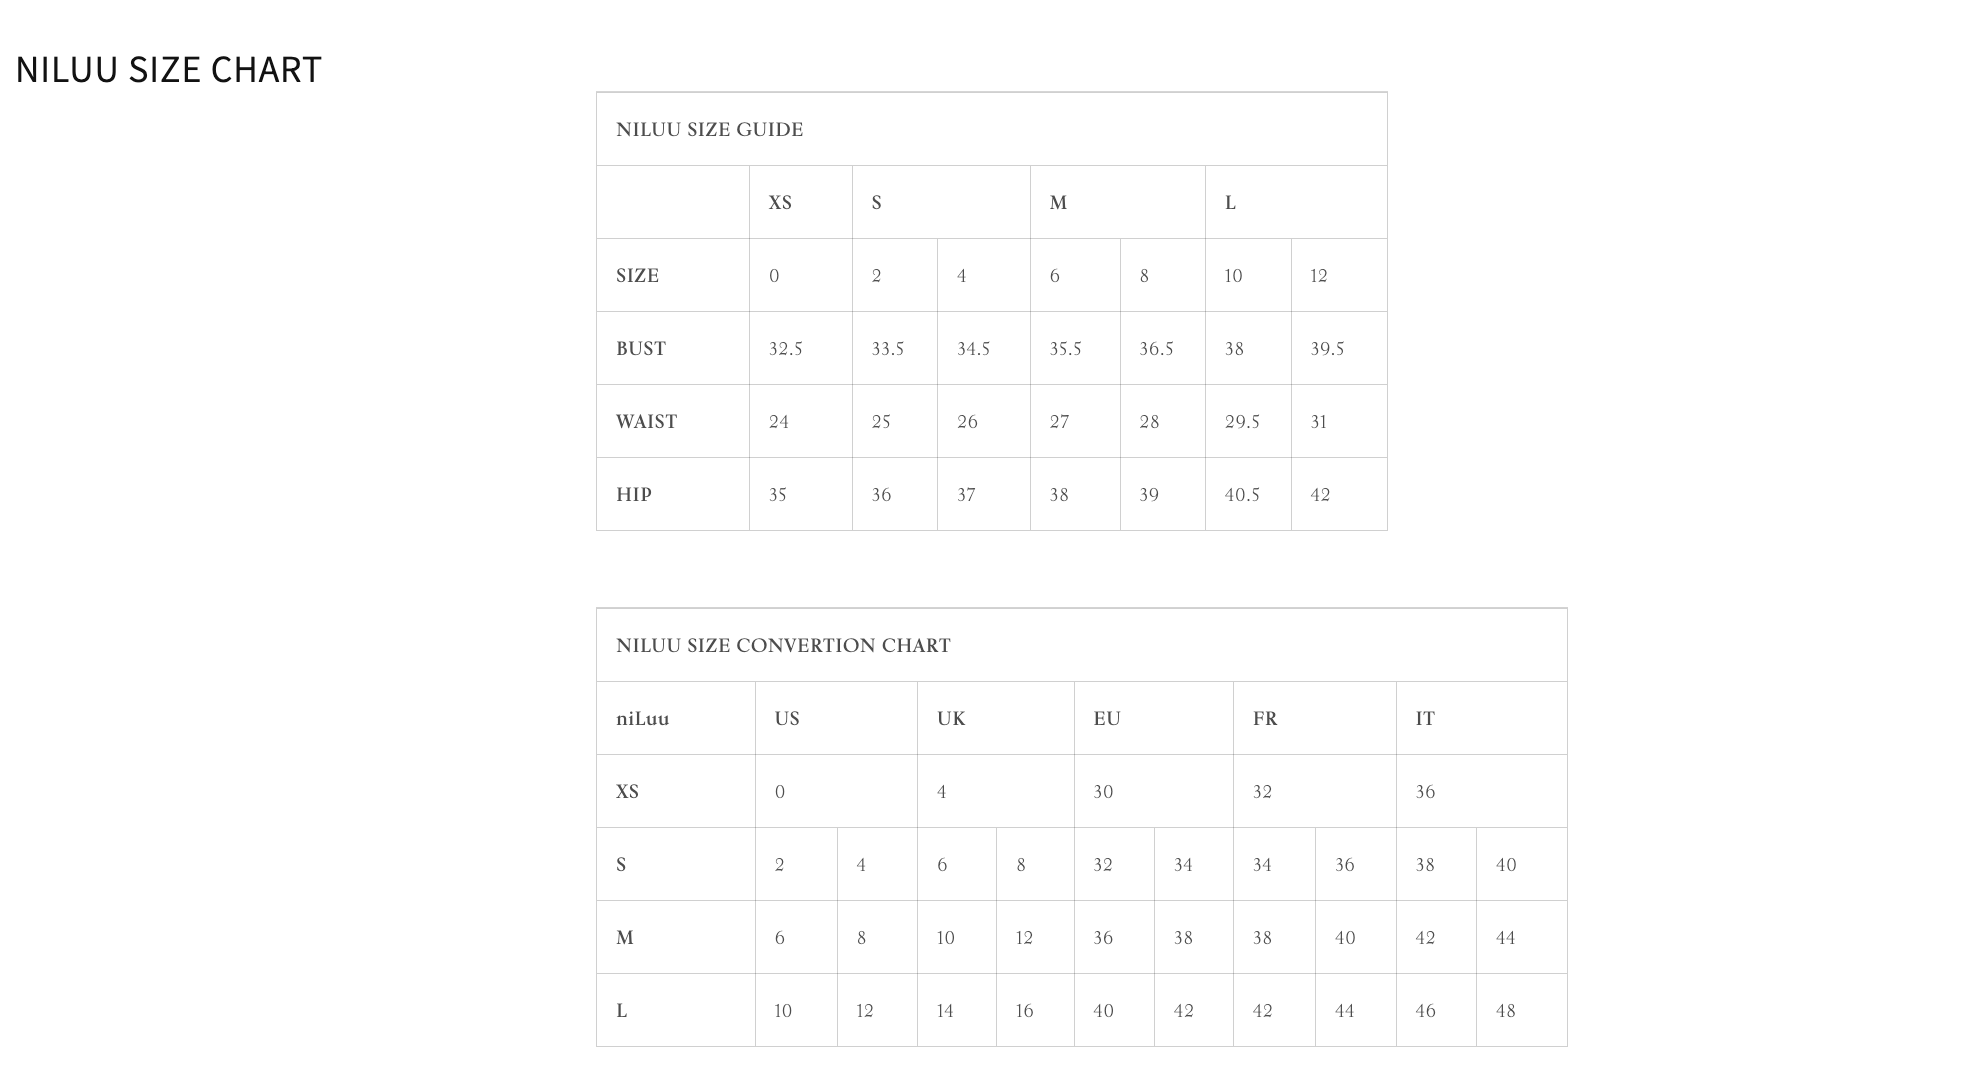Screen dimensions: 1967x1087
Task: Click the NILUU SIZE CONVERTION CHART title
Action: [x=783, y=646]
